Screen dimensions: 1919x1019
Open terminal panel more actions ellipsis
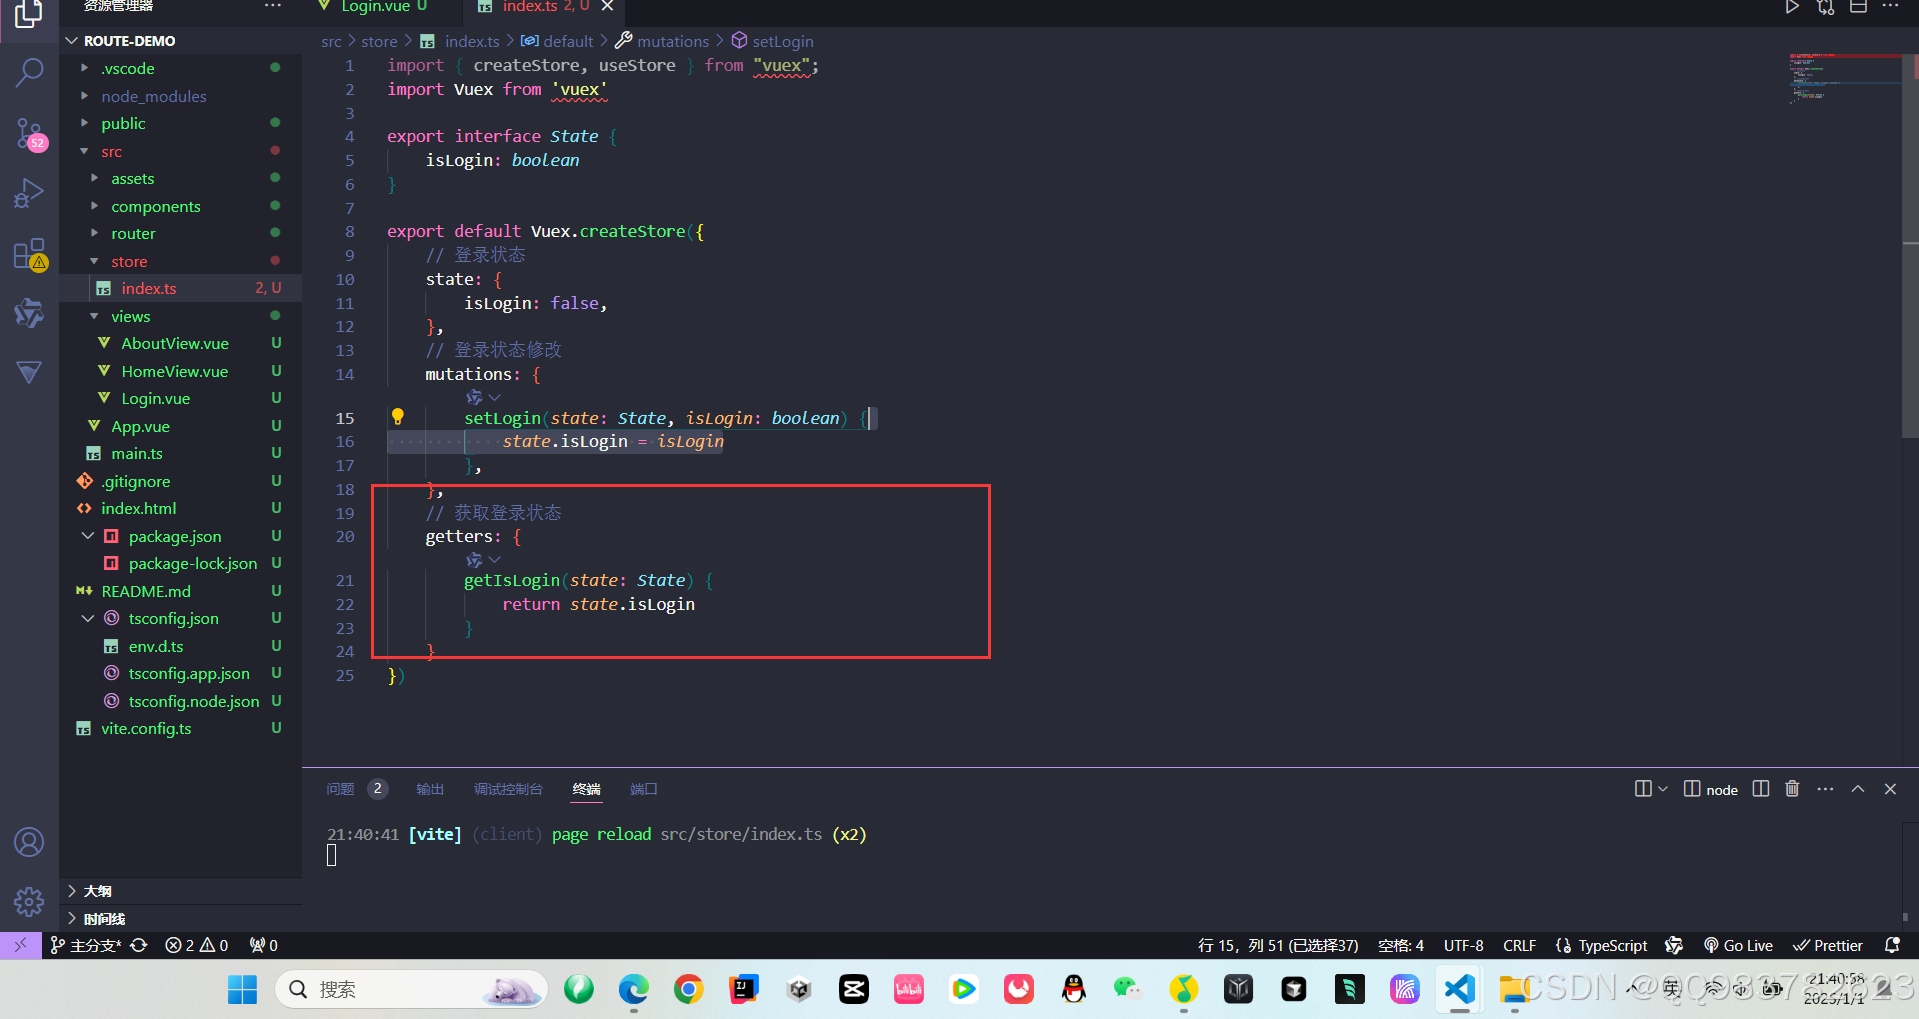(1825, 789)
